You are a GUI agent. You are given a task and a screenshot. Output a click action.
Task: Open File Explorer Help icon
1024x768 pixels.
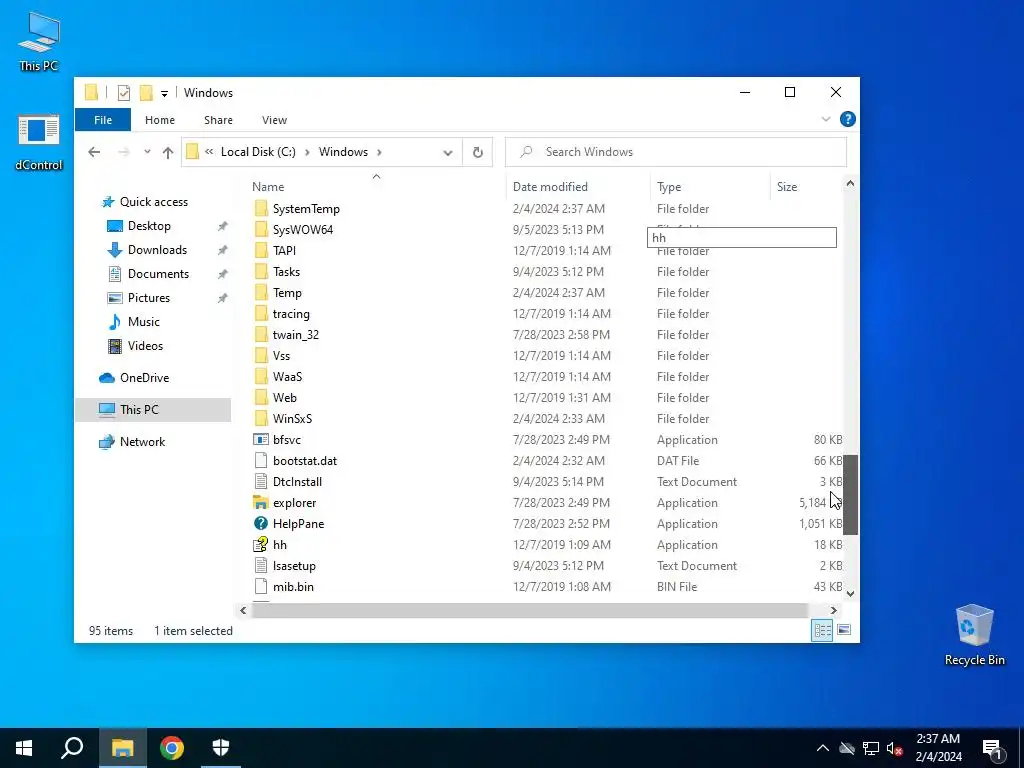(848, 119)
